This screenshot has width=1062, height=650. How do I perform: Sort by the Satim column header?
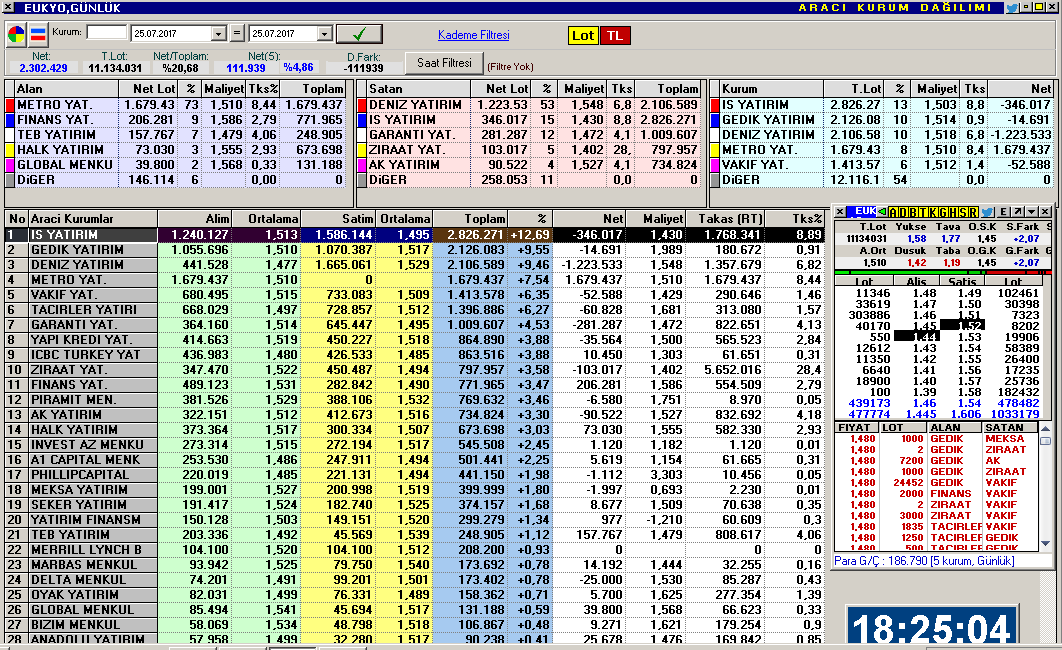(x=338, y=219)
